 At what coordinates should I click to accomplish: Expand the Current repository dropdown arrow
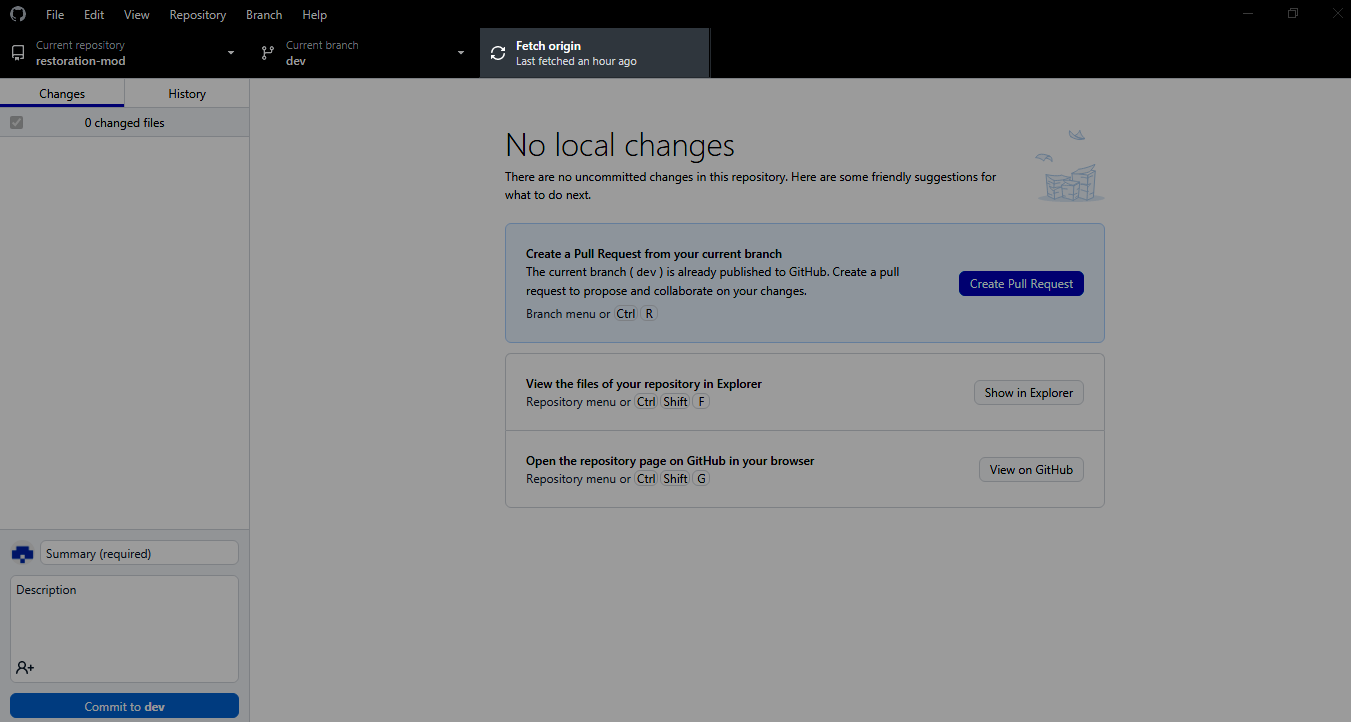[x=231, y=53]
